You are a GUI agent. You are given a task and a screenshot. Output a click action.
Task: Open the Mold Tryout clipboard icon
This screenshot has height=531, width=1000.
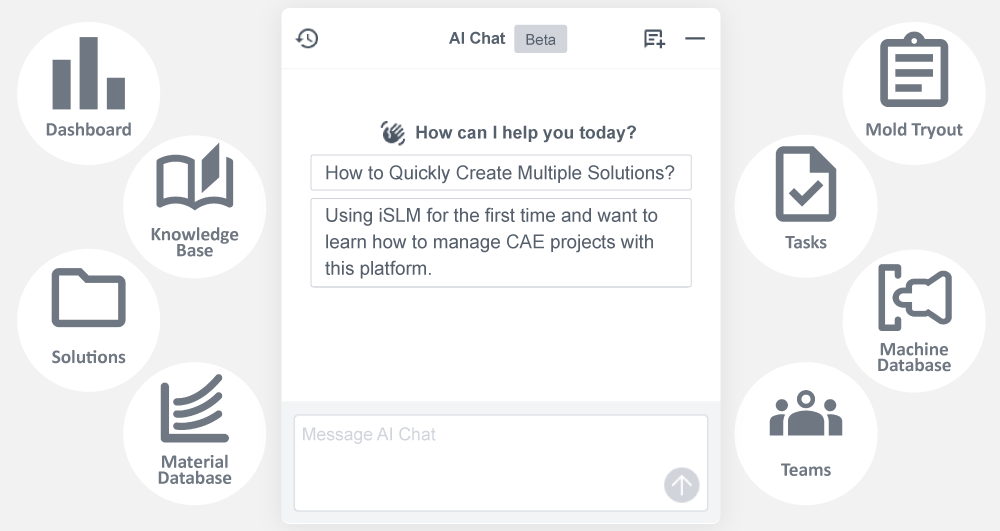(913, 70)
